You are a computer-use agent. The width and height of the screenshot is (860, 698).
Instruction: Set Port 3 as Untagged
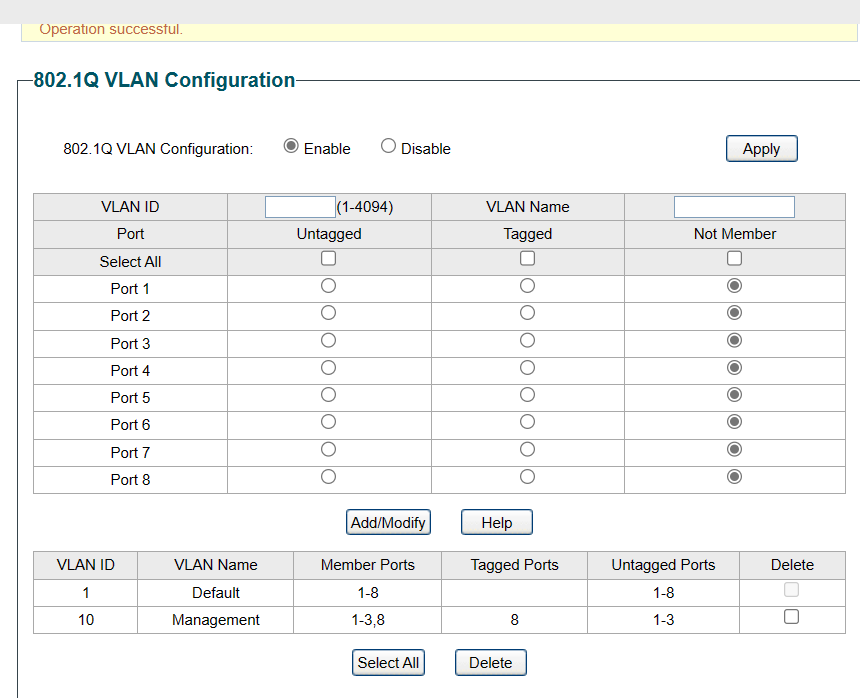coord(328,341)
